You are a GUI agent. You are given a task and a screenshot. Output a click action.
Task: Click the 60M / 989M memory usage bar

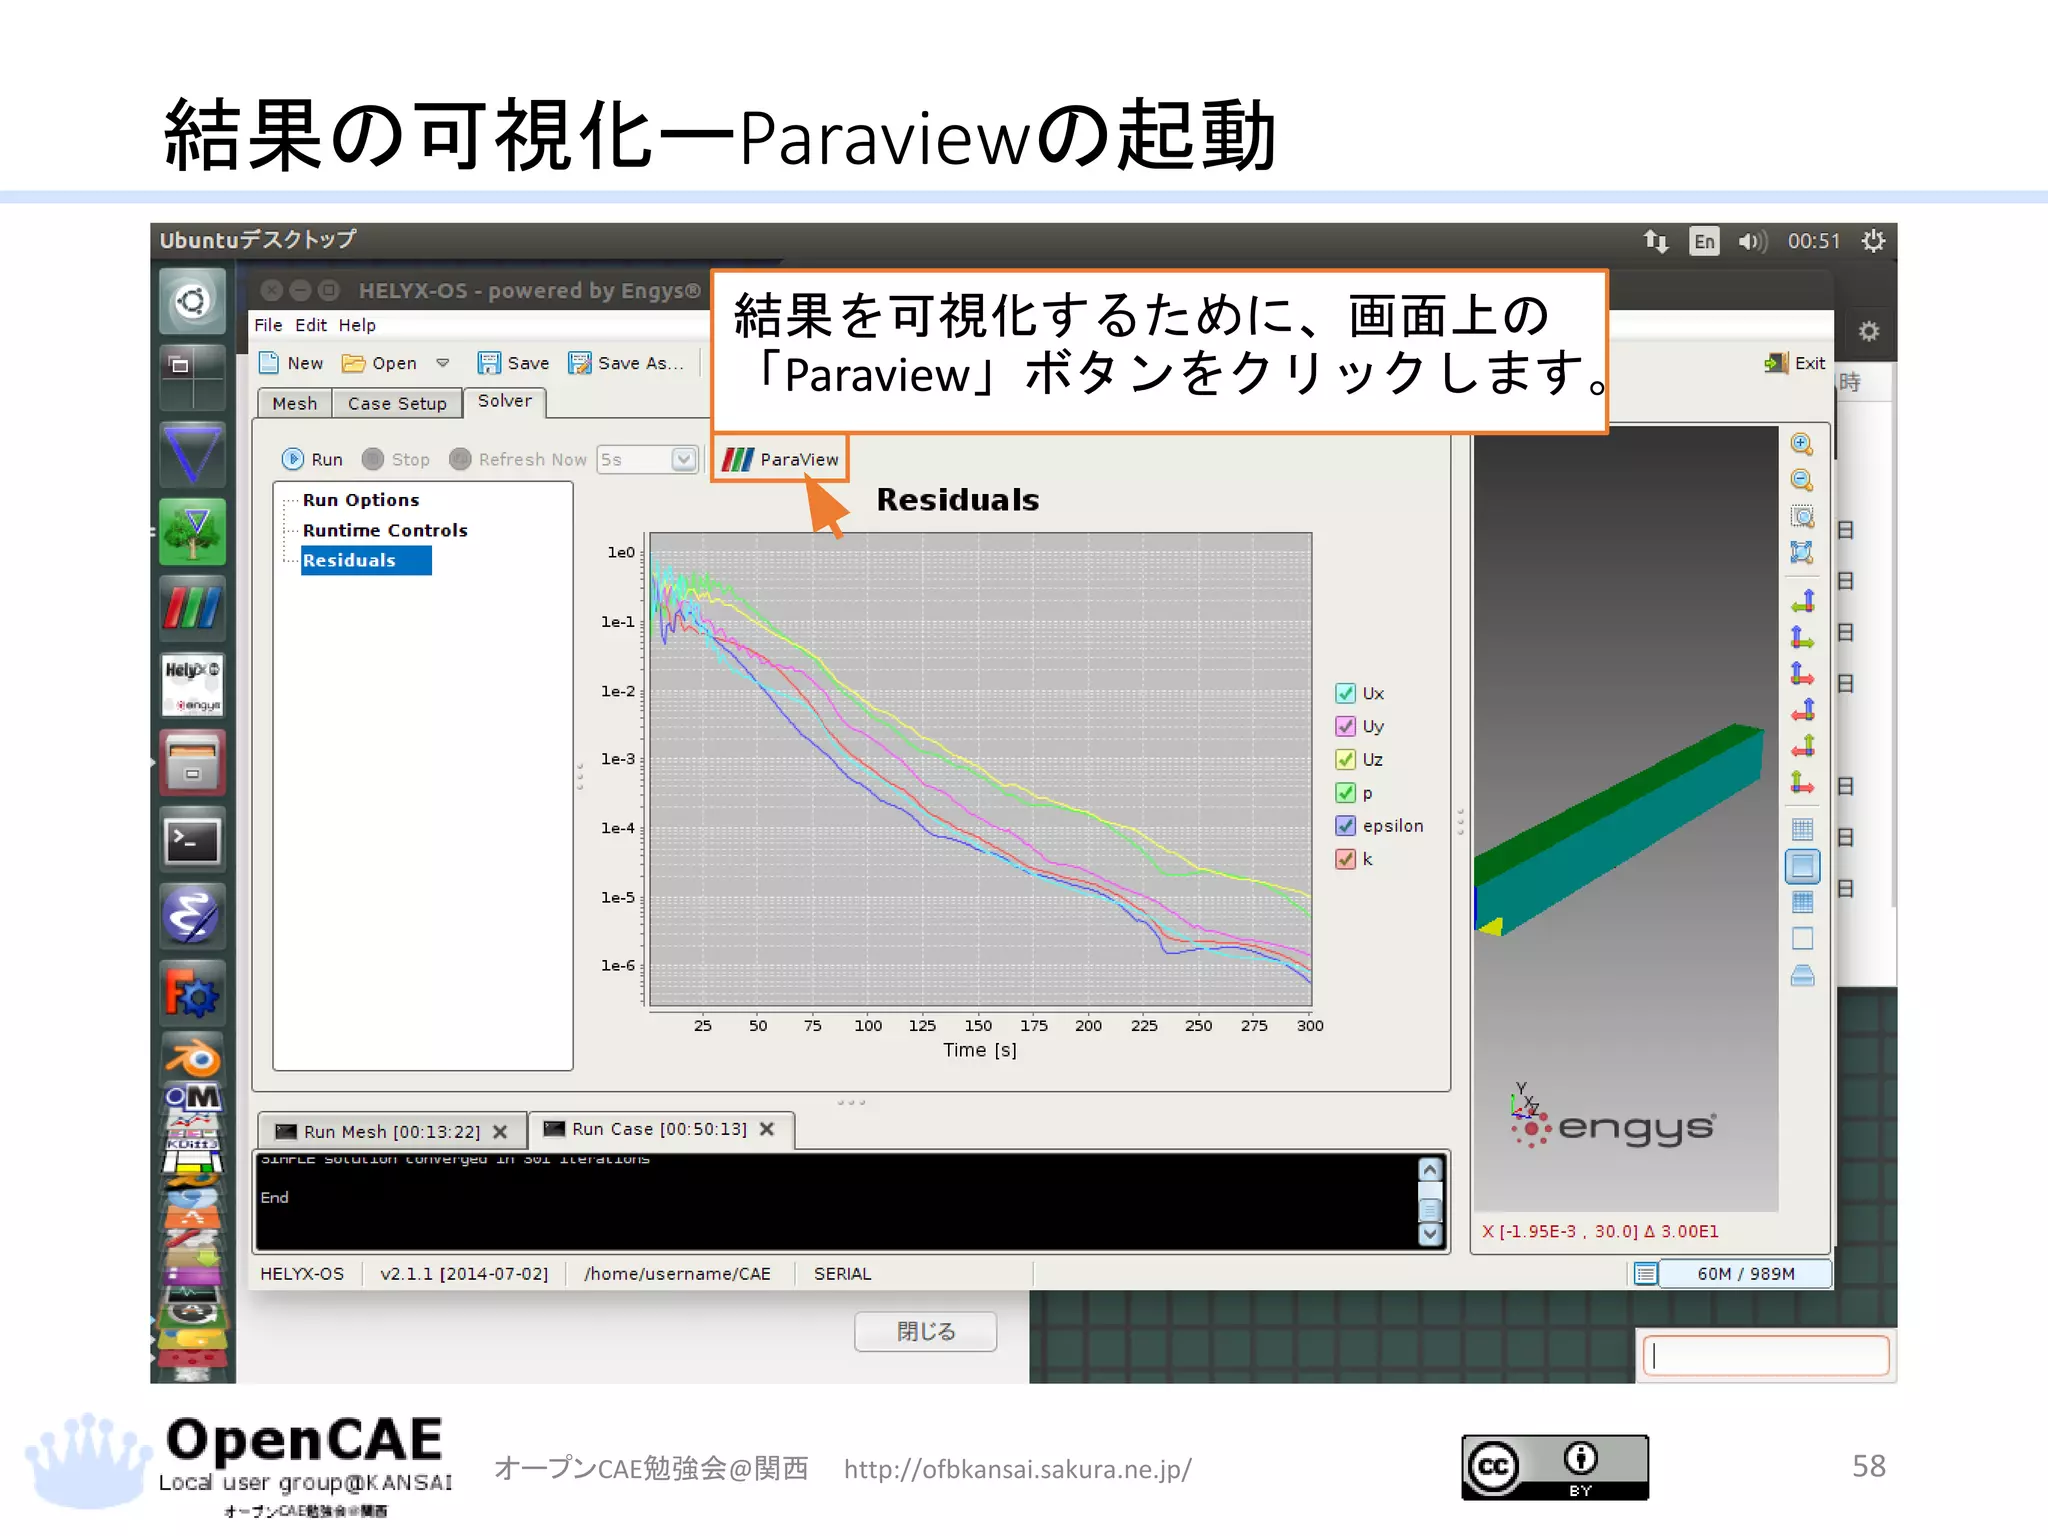point(1745,1273)
